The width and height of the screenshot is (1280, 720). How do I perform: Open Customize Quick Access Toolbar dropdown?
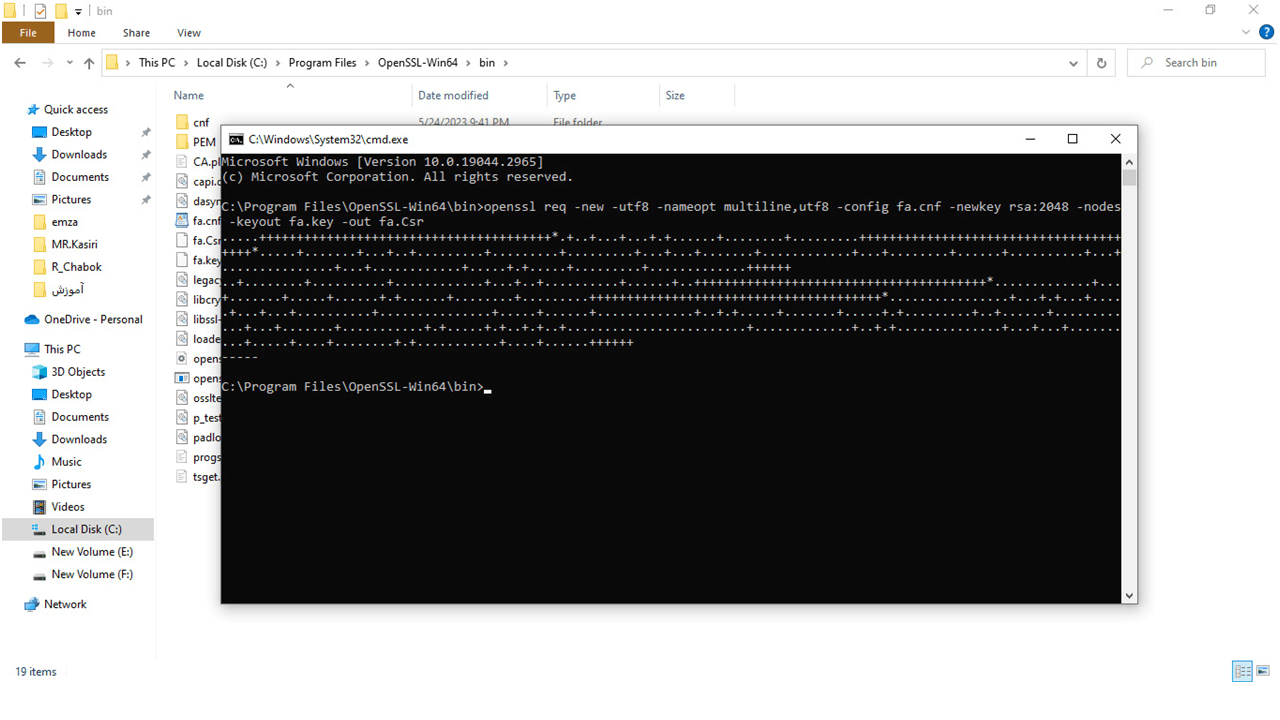pyautogui.click(x=78, y=12)
